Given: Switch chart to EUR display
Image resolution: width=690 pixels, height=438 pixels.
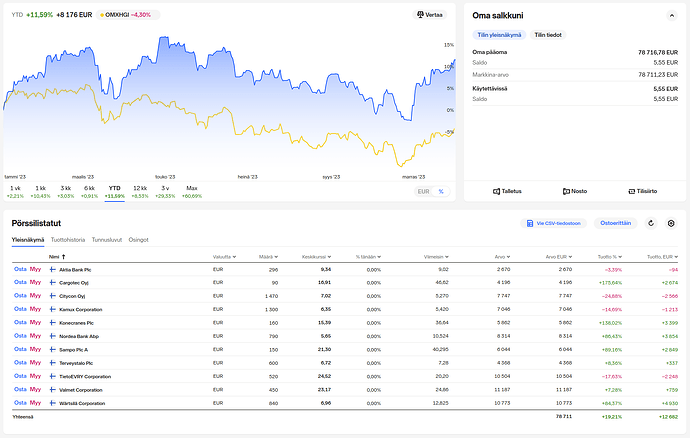Looking at the screenshot, I should coord(423,191).
